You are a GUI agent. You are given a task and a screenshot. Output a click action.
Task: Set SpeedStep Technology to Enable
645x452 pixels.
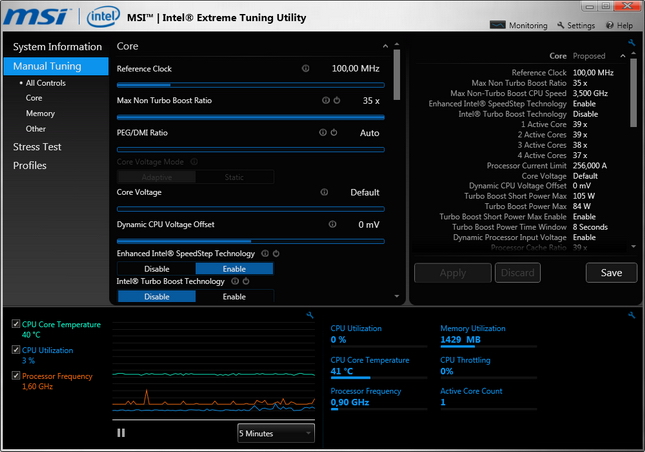pos(234,269)
